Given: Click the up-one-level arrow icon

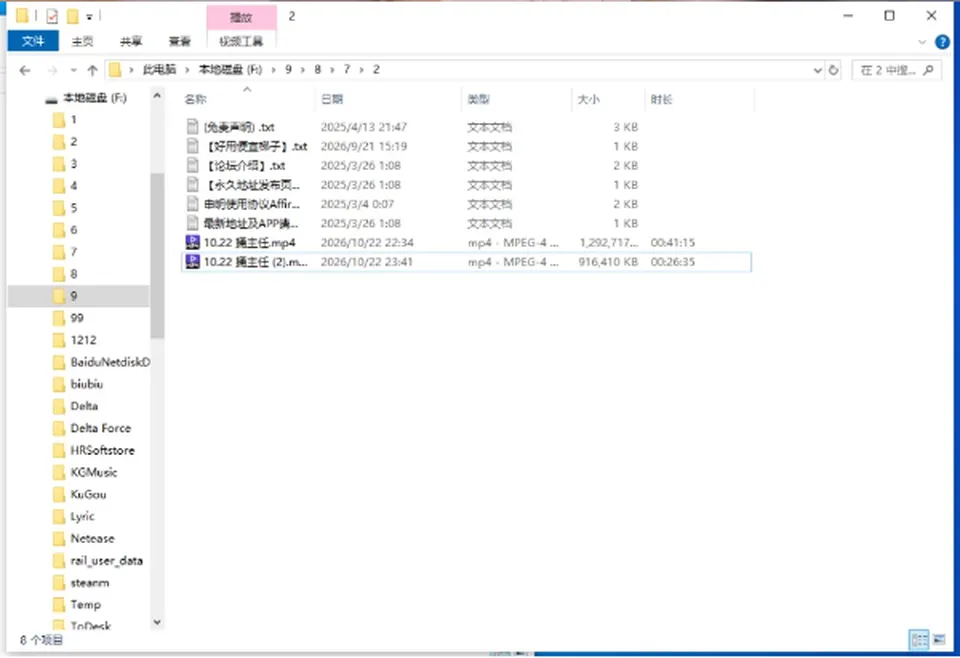Looking at the screenshot, I should (92, 70).
